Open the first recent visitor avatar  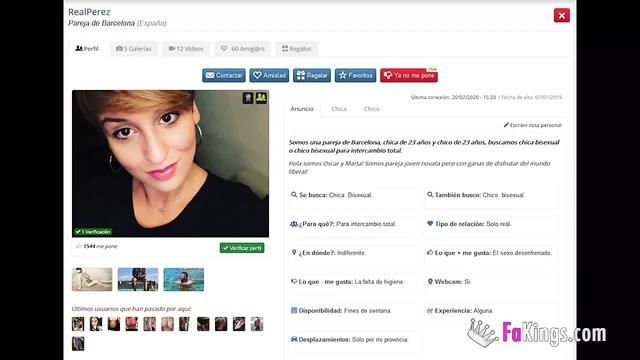click(x=78, y=324)
